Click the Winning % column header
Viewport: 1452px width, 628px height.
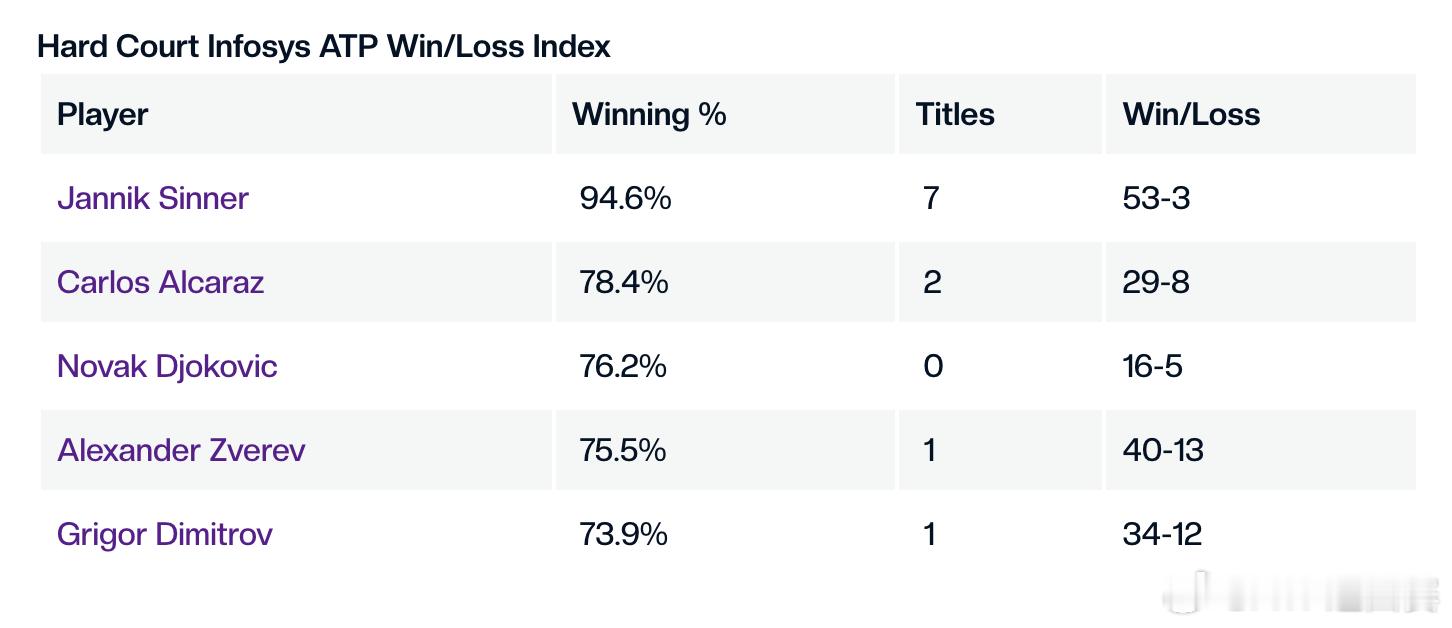[649, 114]
